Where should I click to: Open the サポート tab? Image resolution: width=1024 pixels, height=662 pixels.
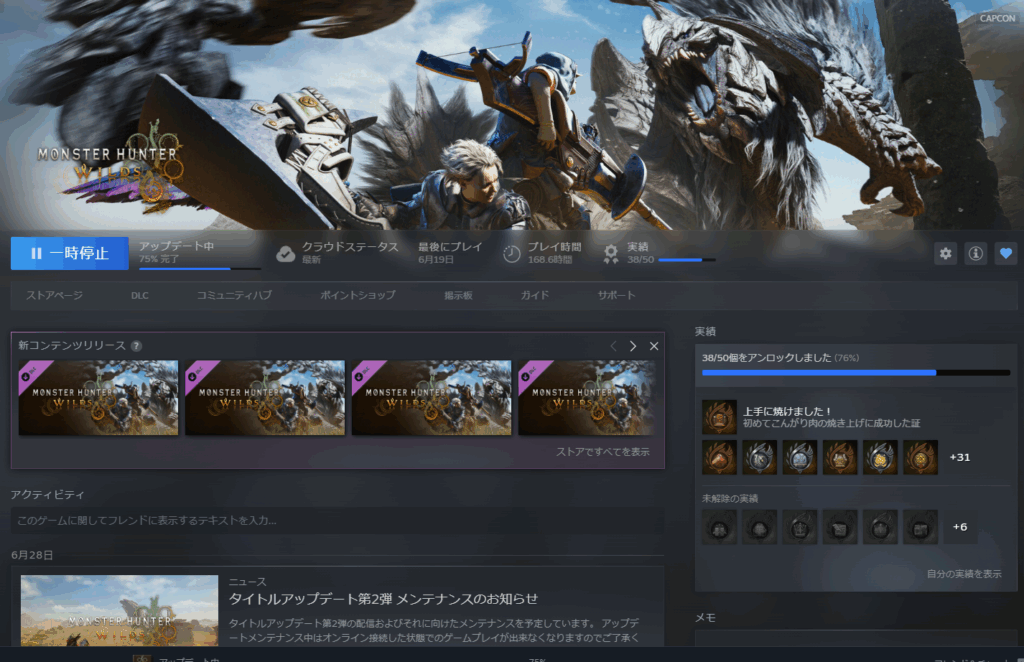click(x=616, y=295)
